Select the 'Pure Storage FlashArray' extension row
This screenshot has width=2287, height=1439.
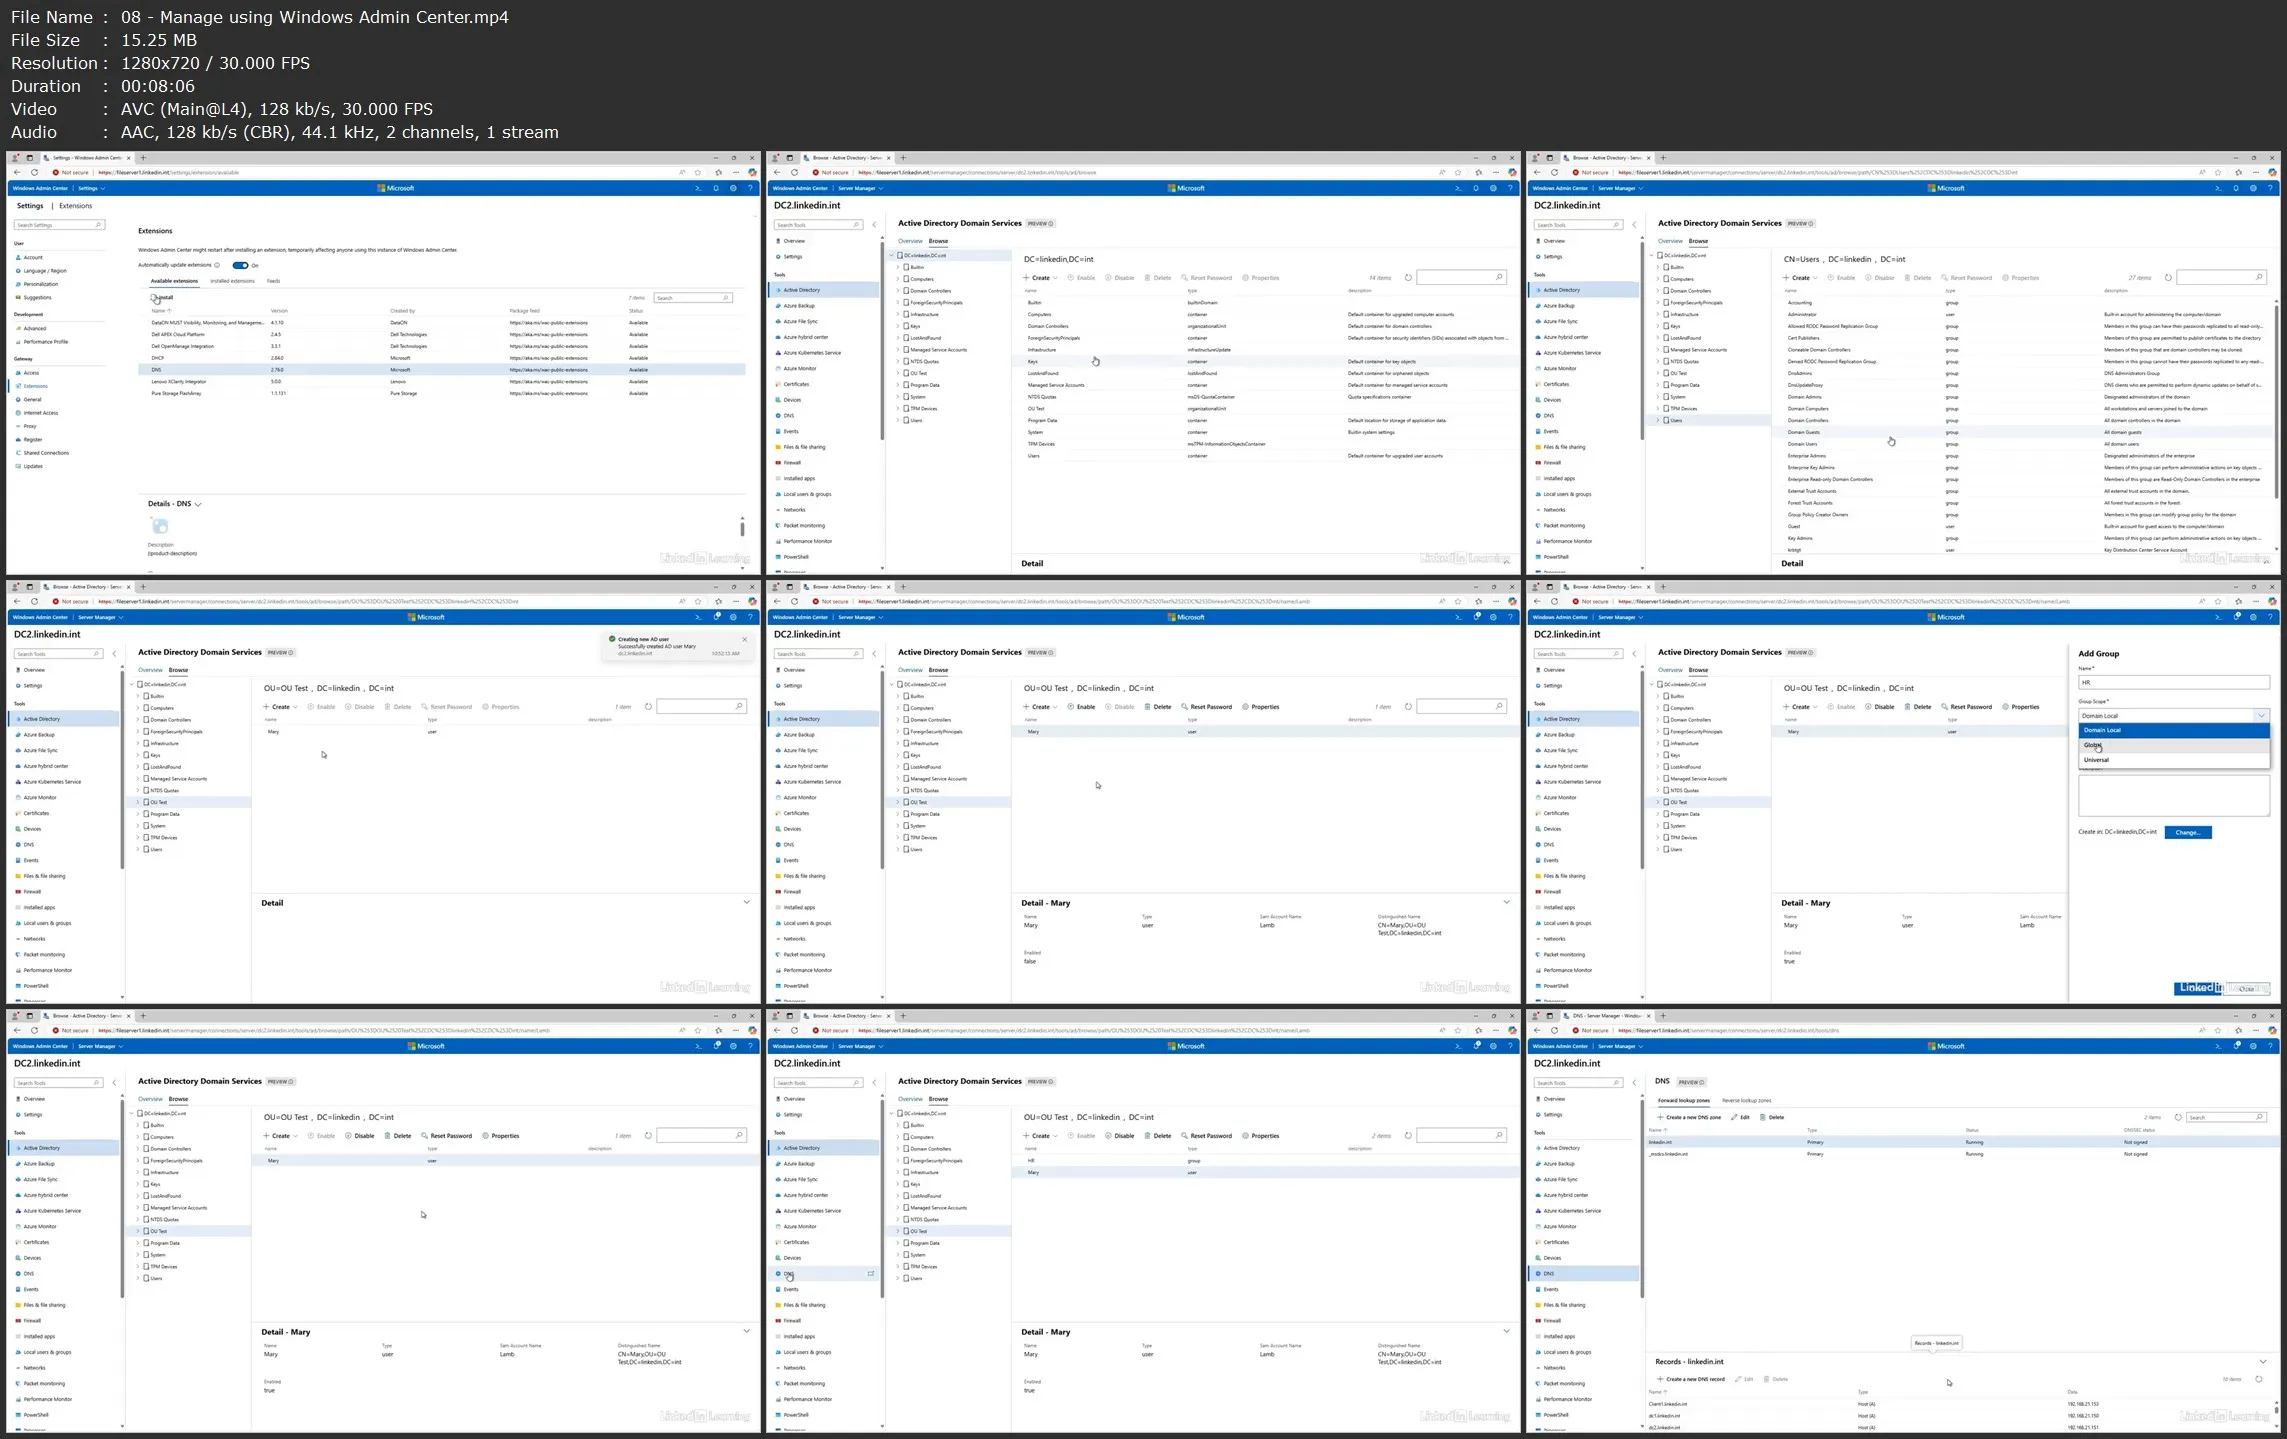[442, 393]
